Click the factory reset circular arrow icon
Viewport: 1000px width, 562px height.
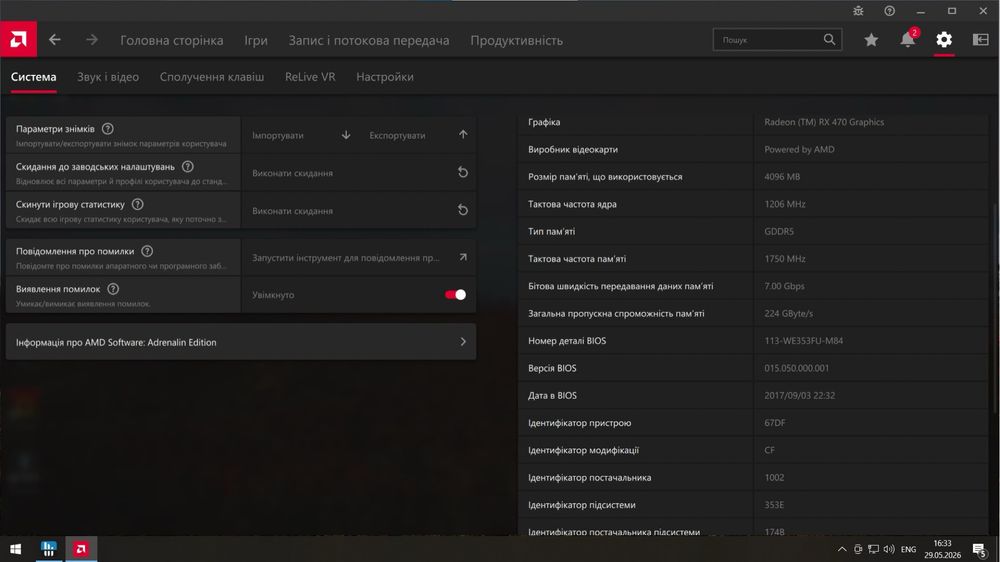pos(463,173)
